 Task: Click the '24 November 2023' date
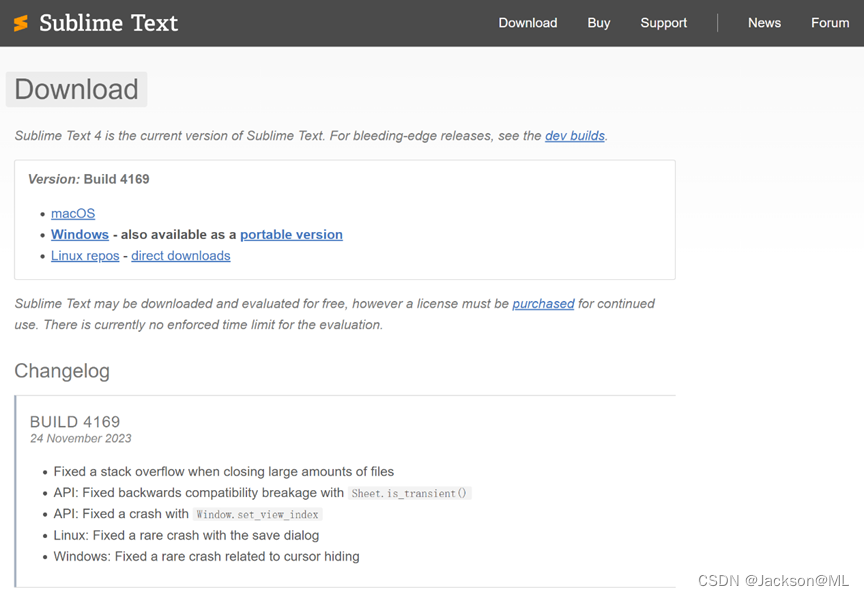[x=80, y=438]
